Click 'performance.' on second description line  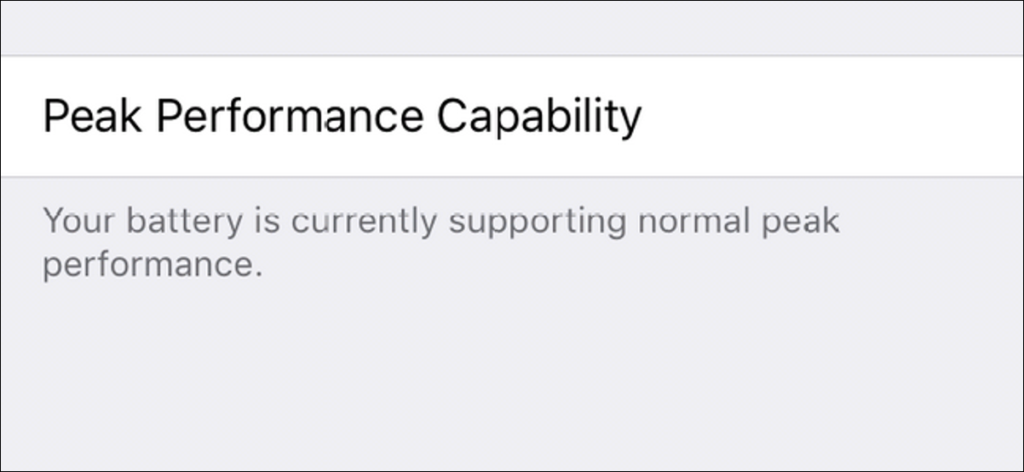click(152, 268)
